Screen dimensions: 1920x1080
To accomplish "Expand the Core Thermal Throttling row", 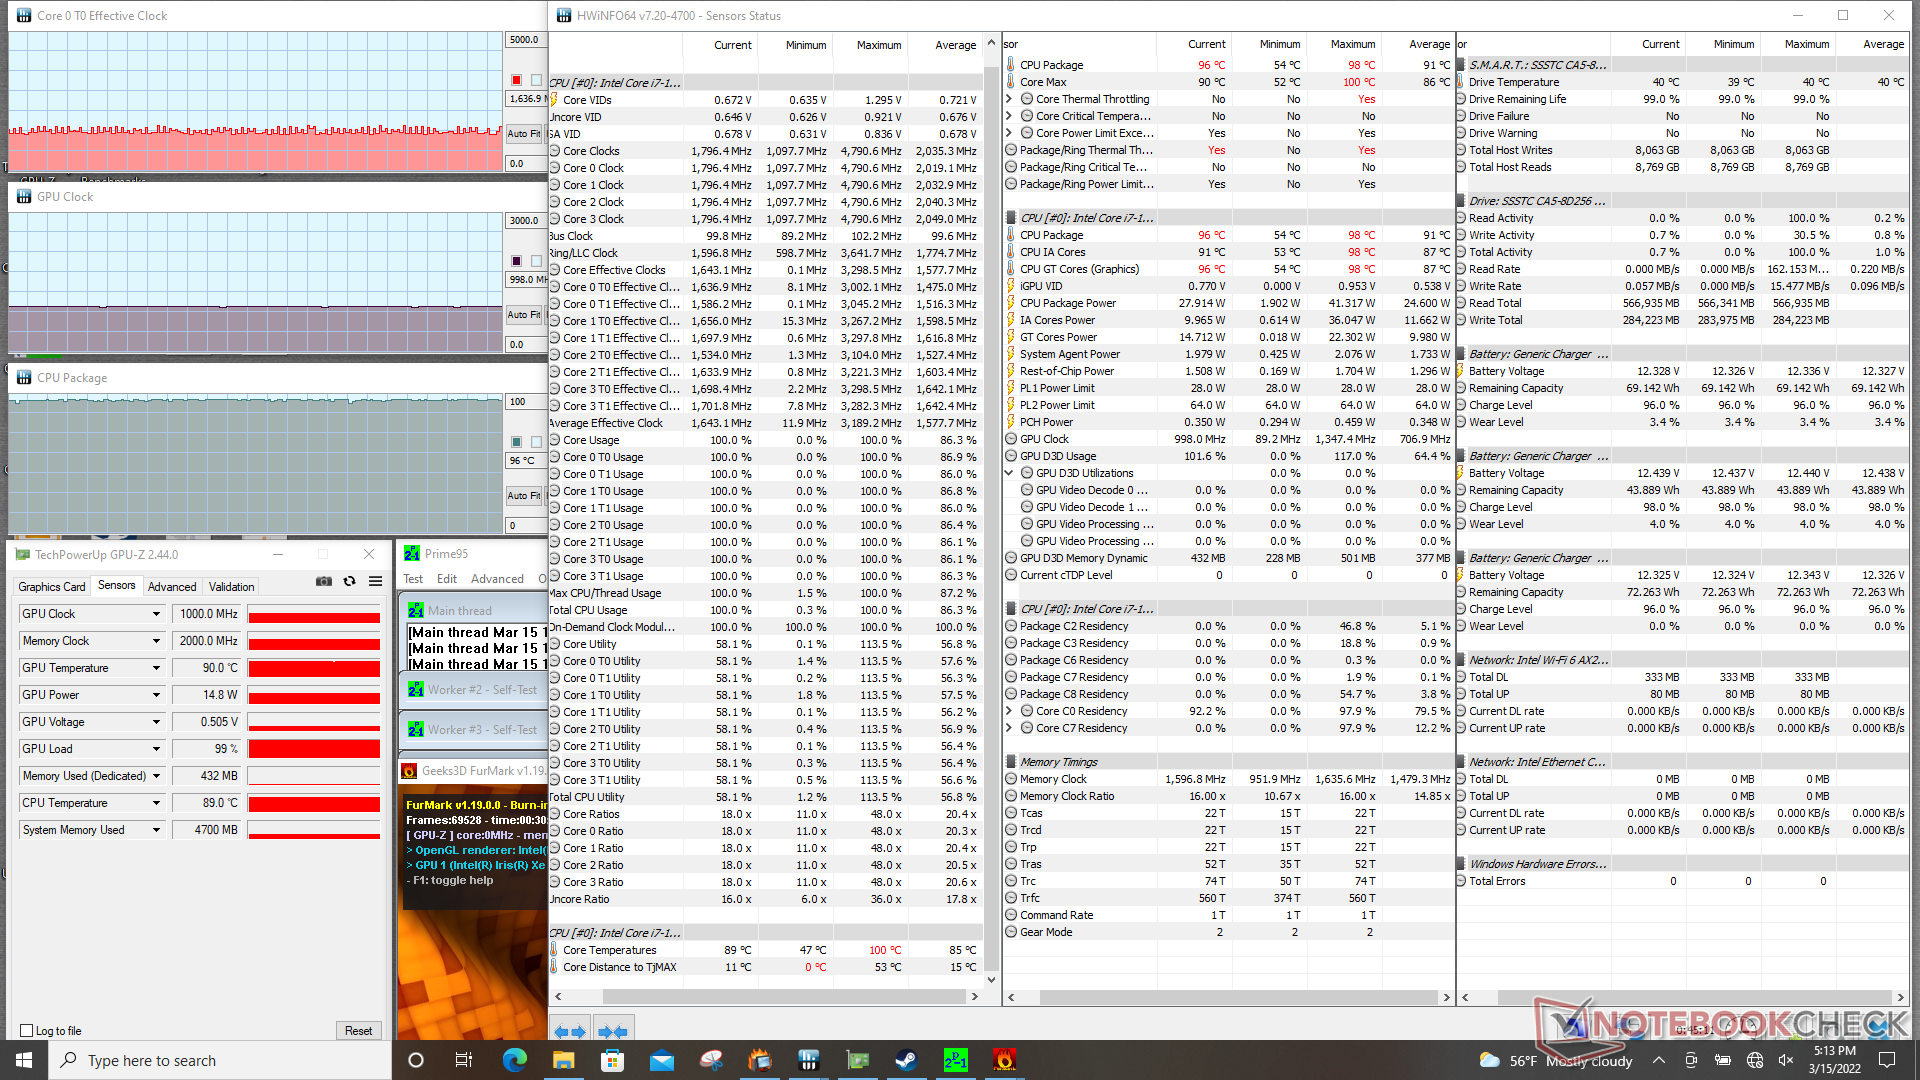I will click(x=1009, y=99).
